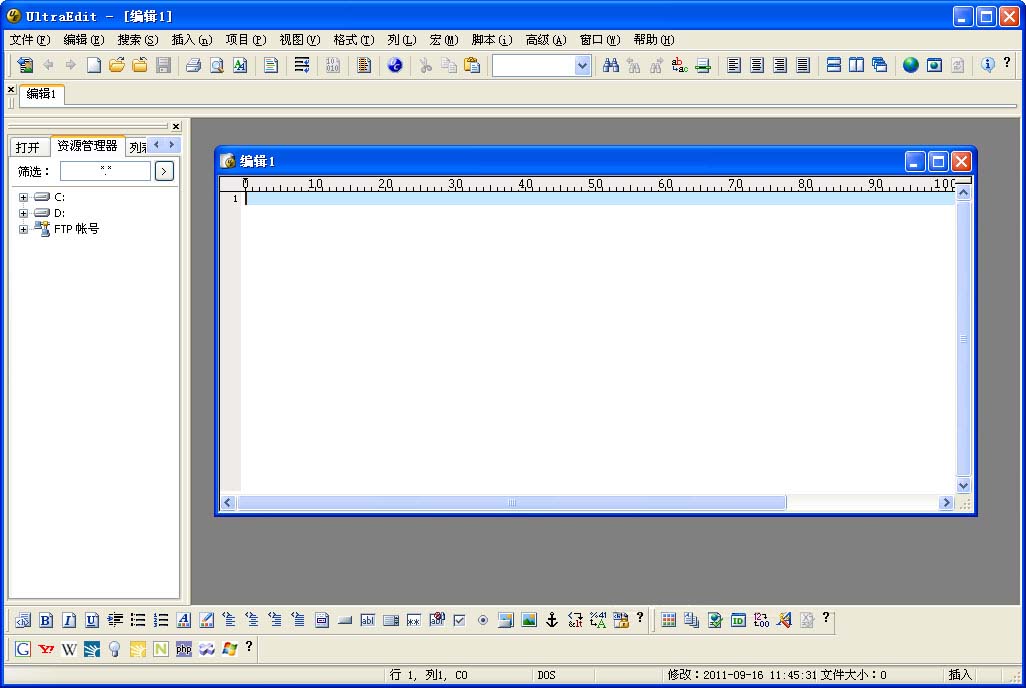Image resolution: width=1026 pixels, height=688 pixels.
Task: Click the New File icon in toolbar
Action: pyautogui.click(x=94, y=65)
